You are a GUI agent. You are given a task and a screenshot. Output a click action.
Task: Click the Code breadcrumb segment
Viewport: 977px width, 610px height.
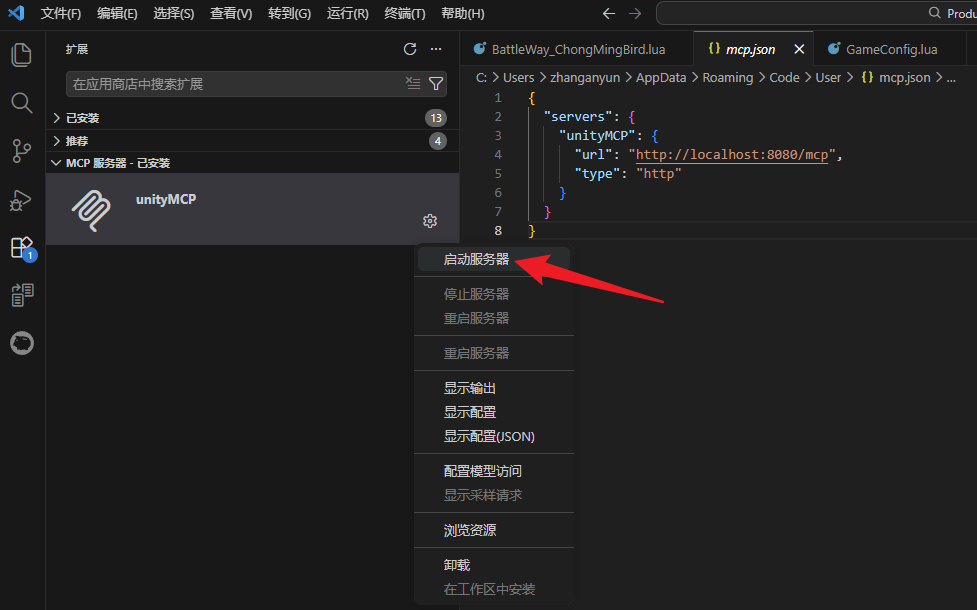point(784,77)
